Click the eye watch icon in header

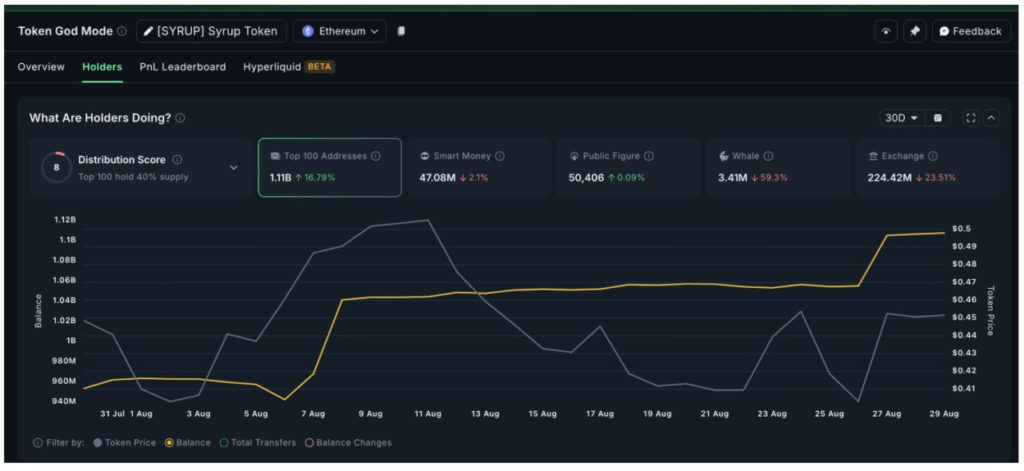[x=886, y=31]
